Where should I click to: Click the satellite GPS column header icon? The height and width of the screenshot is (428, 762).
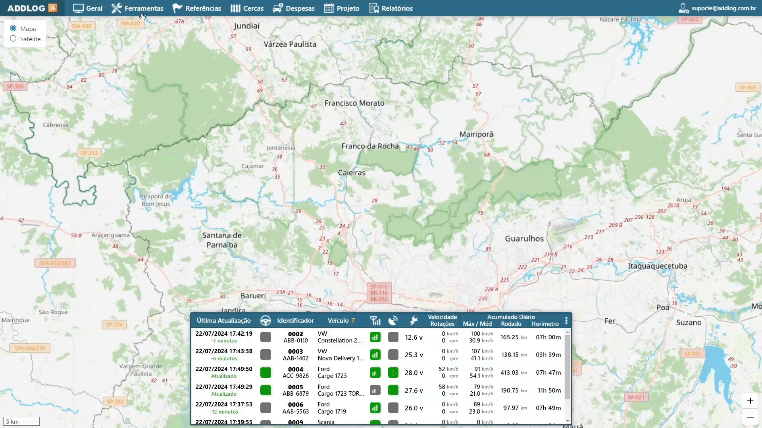393,320
